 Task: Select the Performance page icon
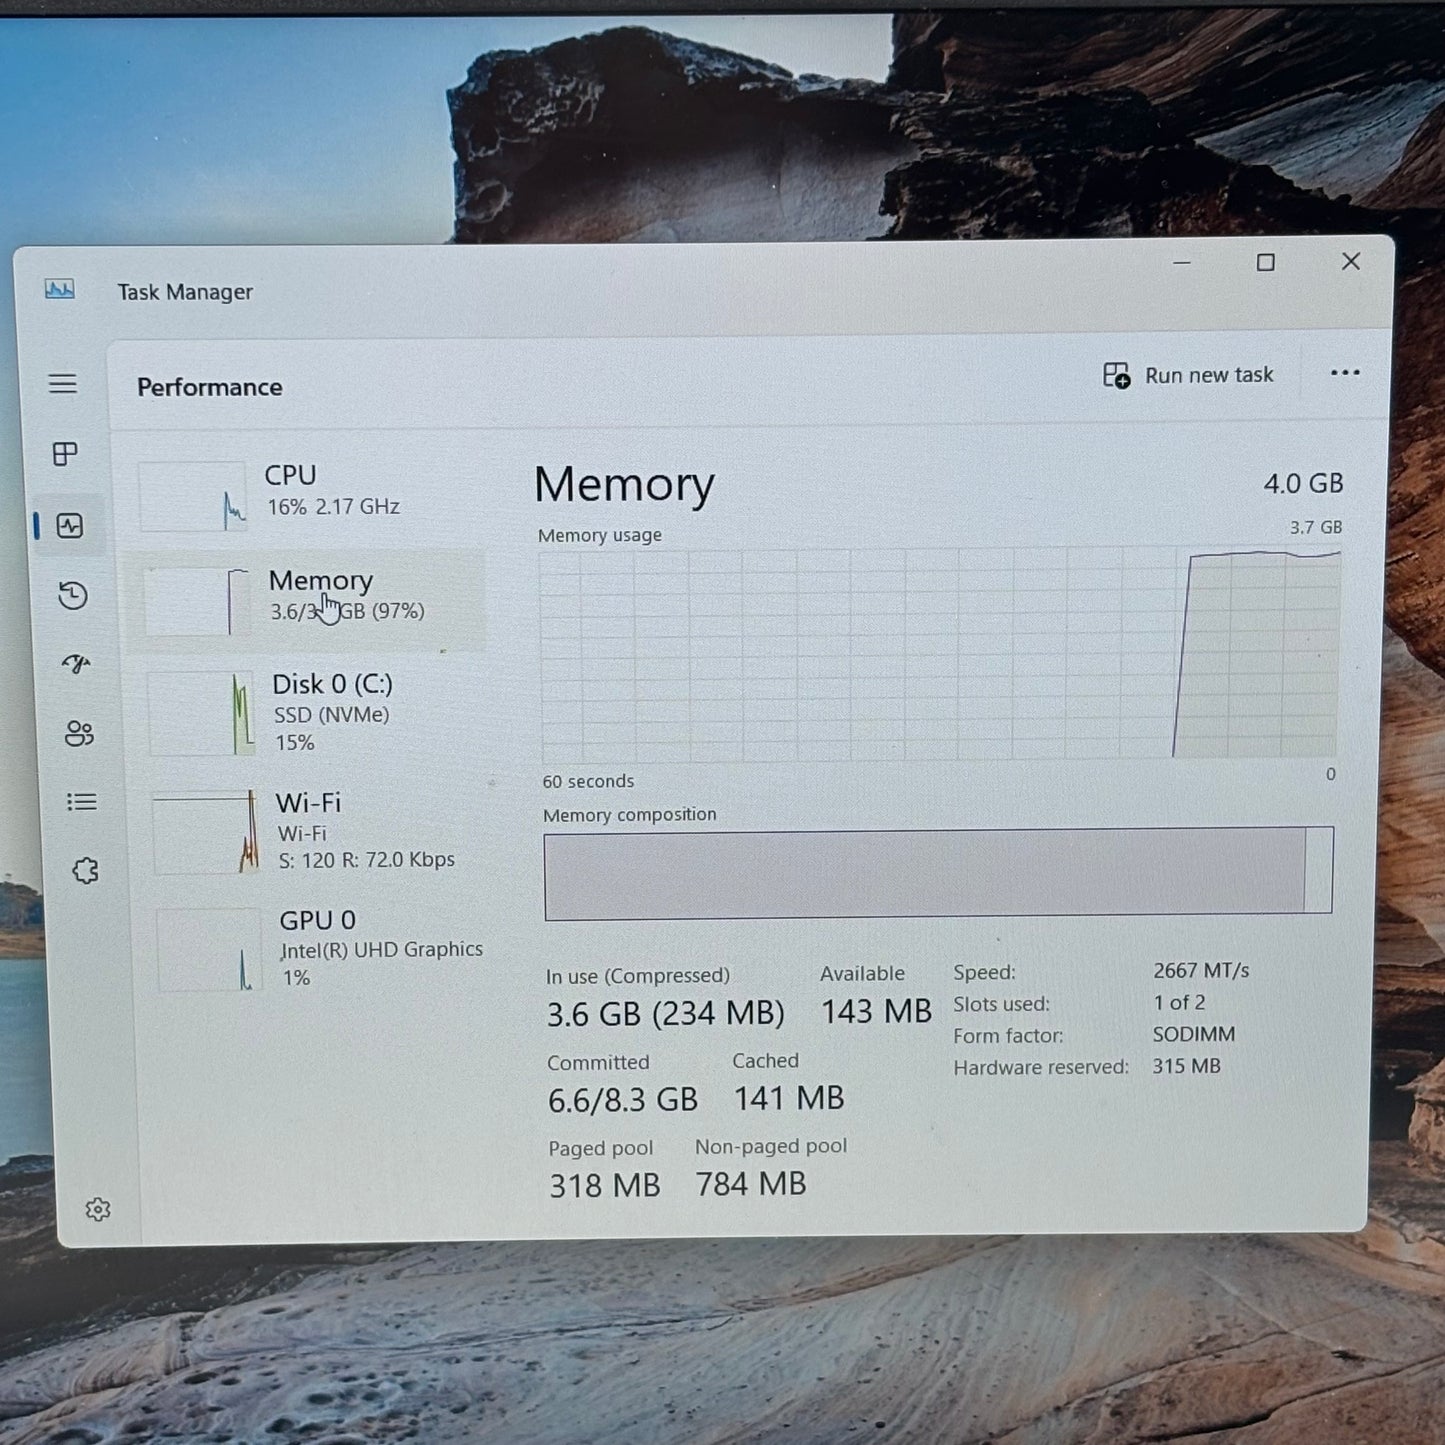70,526
